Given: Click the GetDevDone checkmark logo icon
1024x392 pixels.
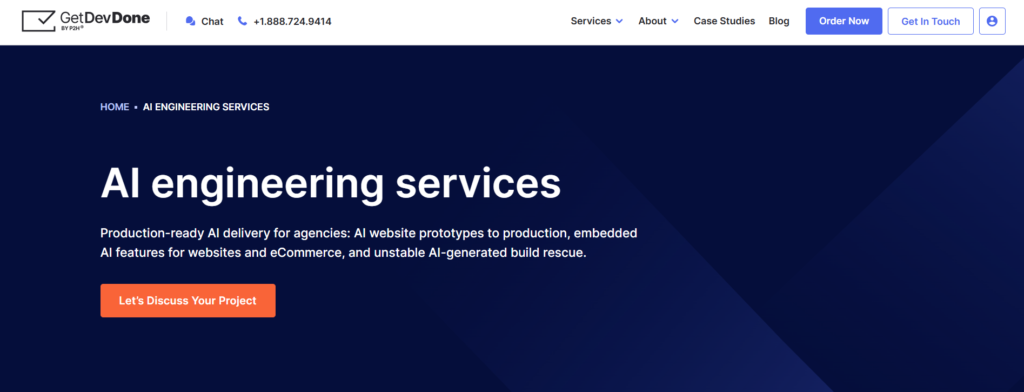Looking at the screenshot, I should (39, 20).
